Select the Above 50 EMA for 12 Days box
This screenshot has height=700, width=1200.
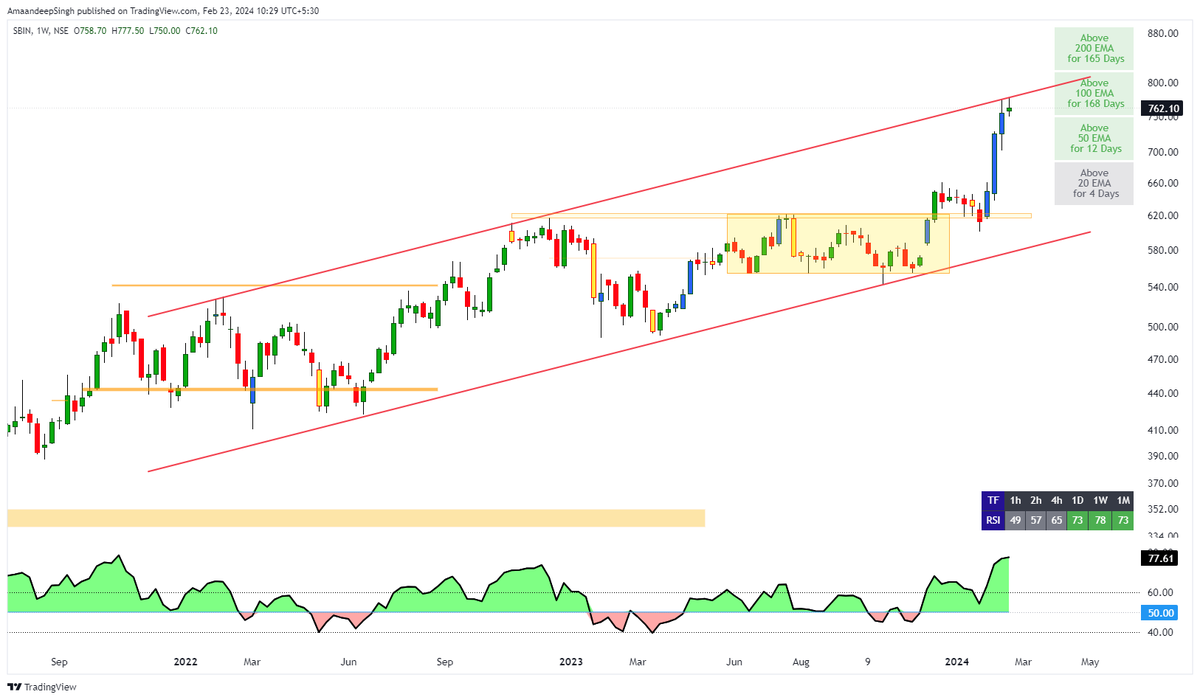1095,138
